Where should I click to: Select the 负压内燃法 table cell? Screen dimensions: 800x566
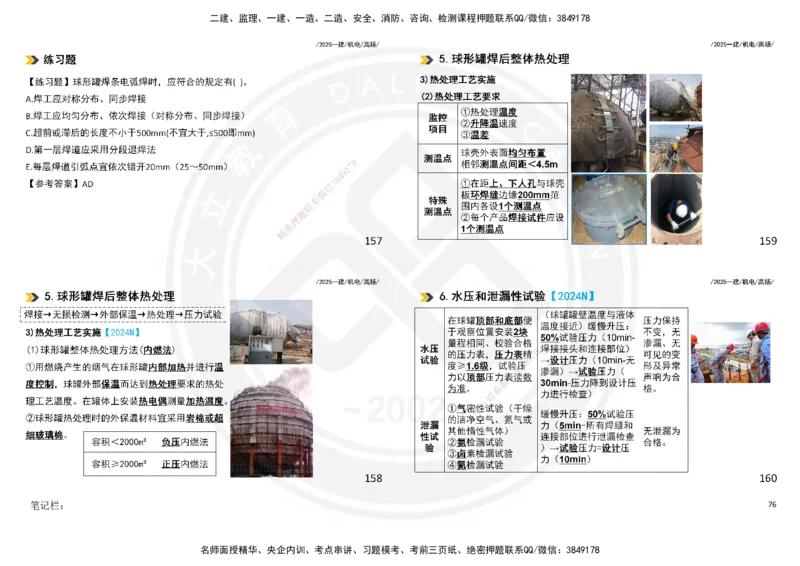point(185,442)
